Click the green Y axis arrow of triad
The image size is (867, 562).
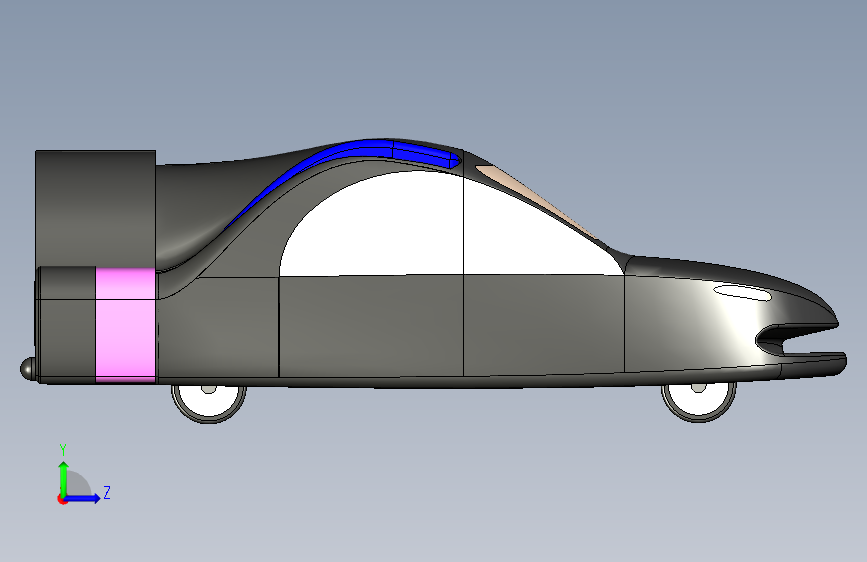tap(64, 478)
